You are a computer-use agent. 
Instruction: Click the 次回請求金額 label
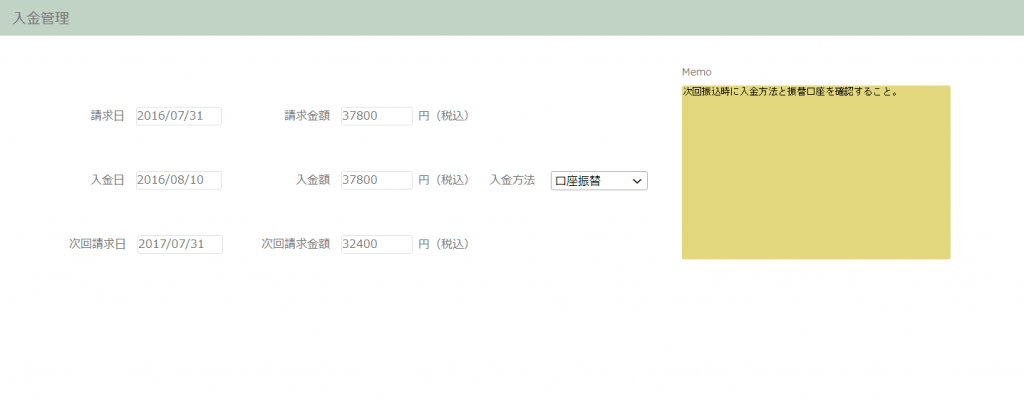pos(296,244)
